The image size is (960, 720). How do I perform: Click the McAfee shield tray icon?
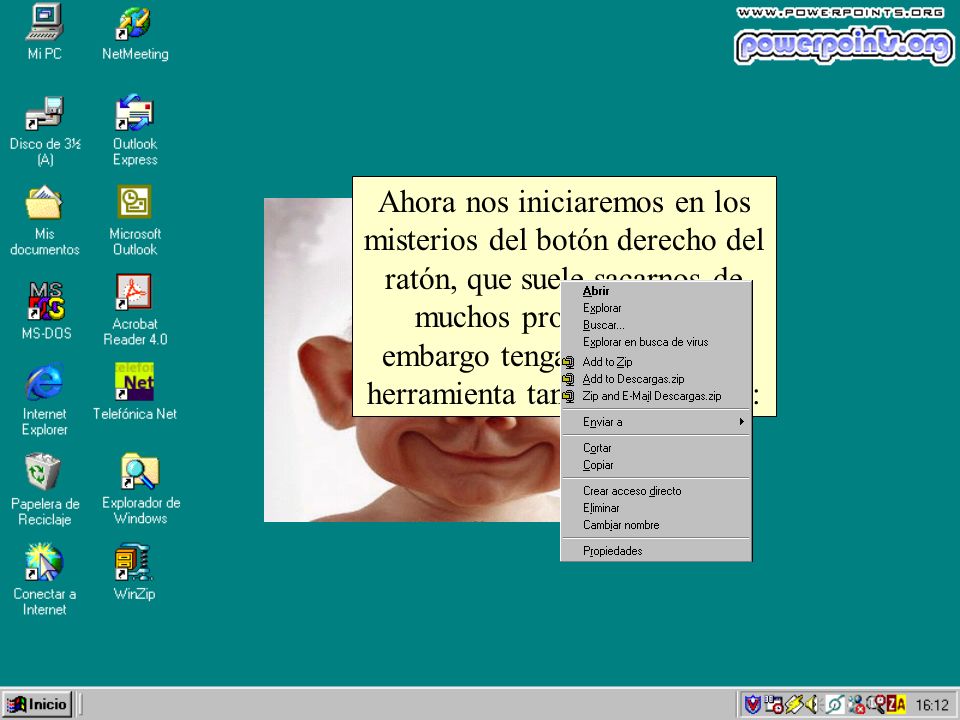(x=752, y=704)
